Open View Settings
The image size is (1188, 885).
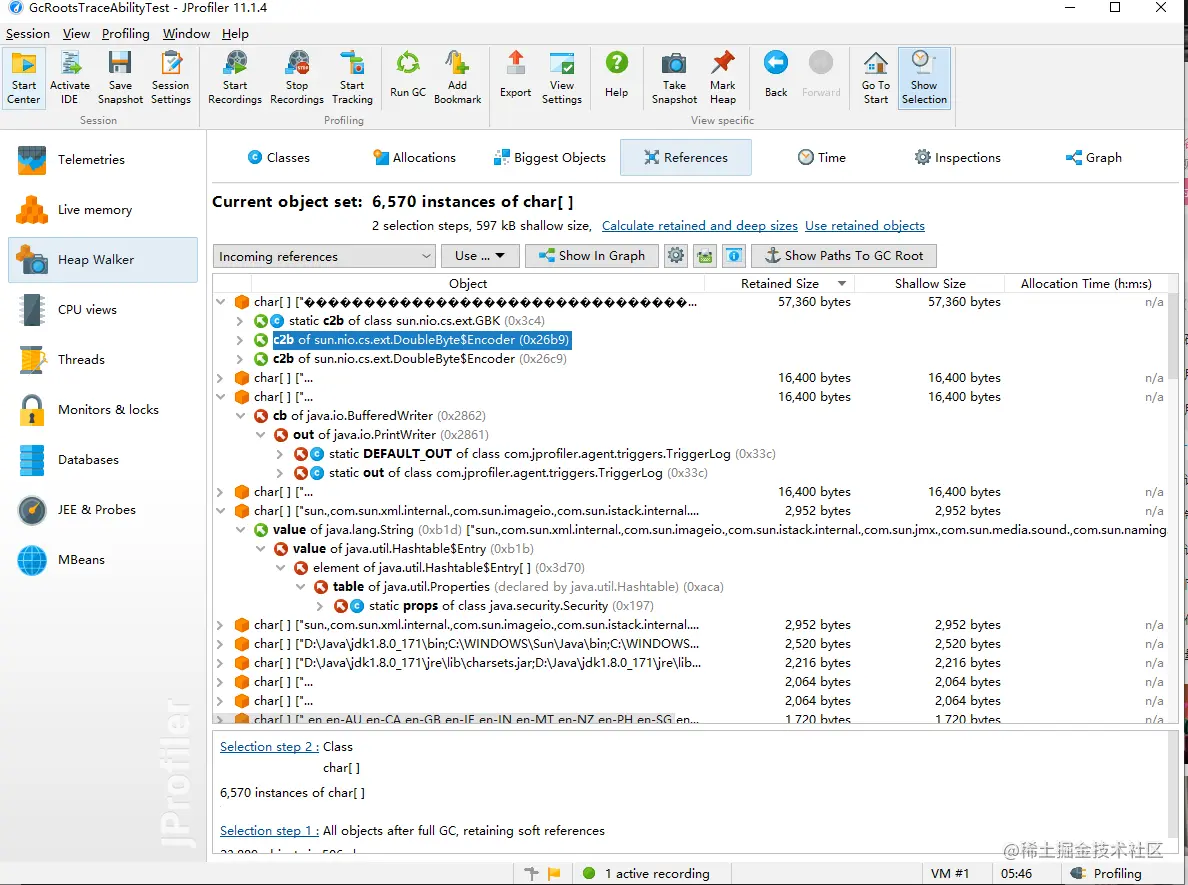(561, 78)
